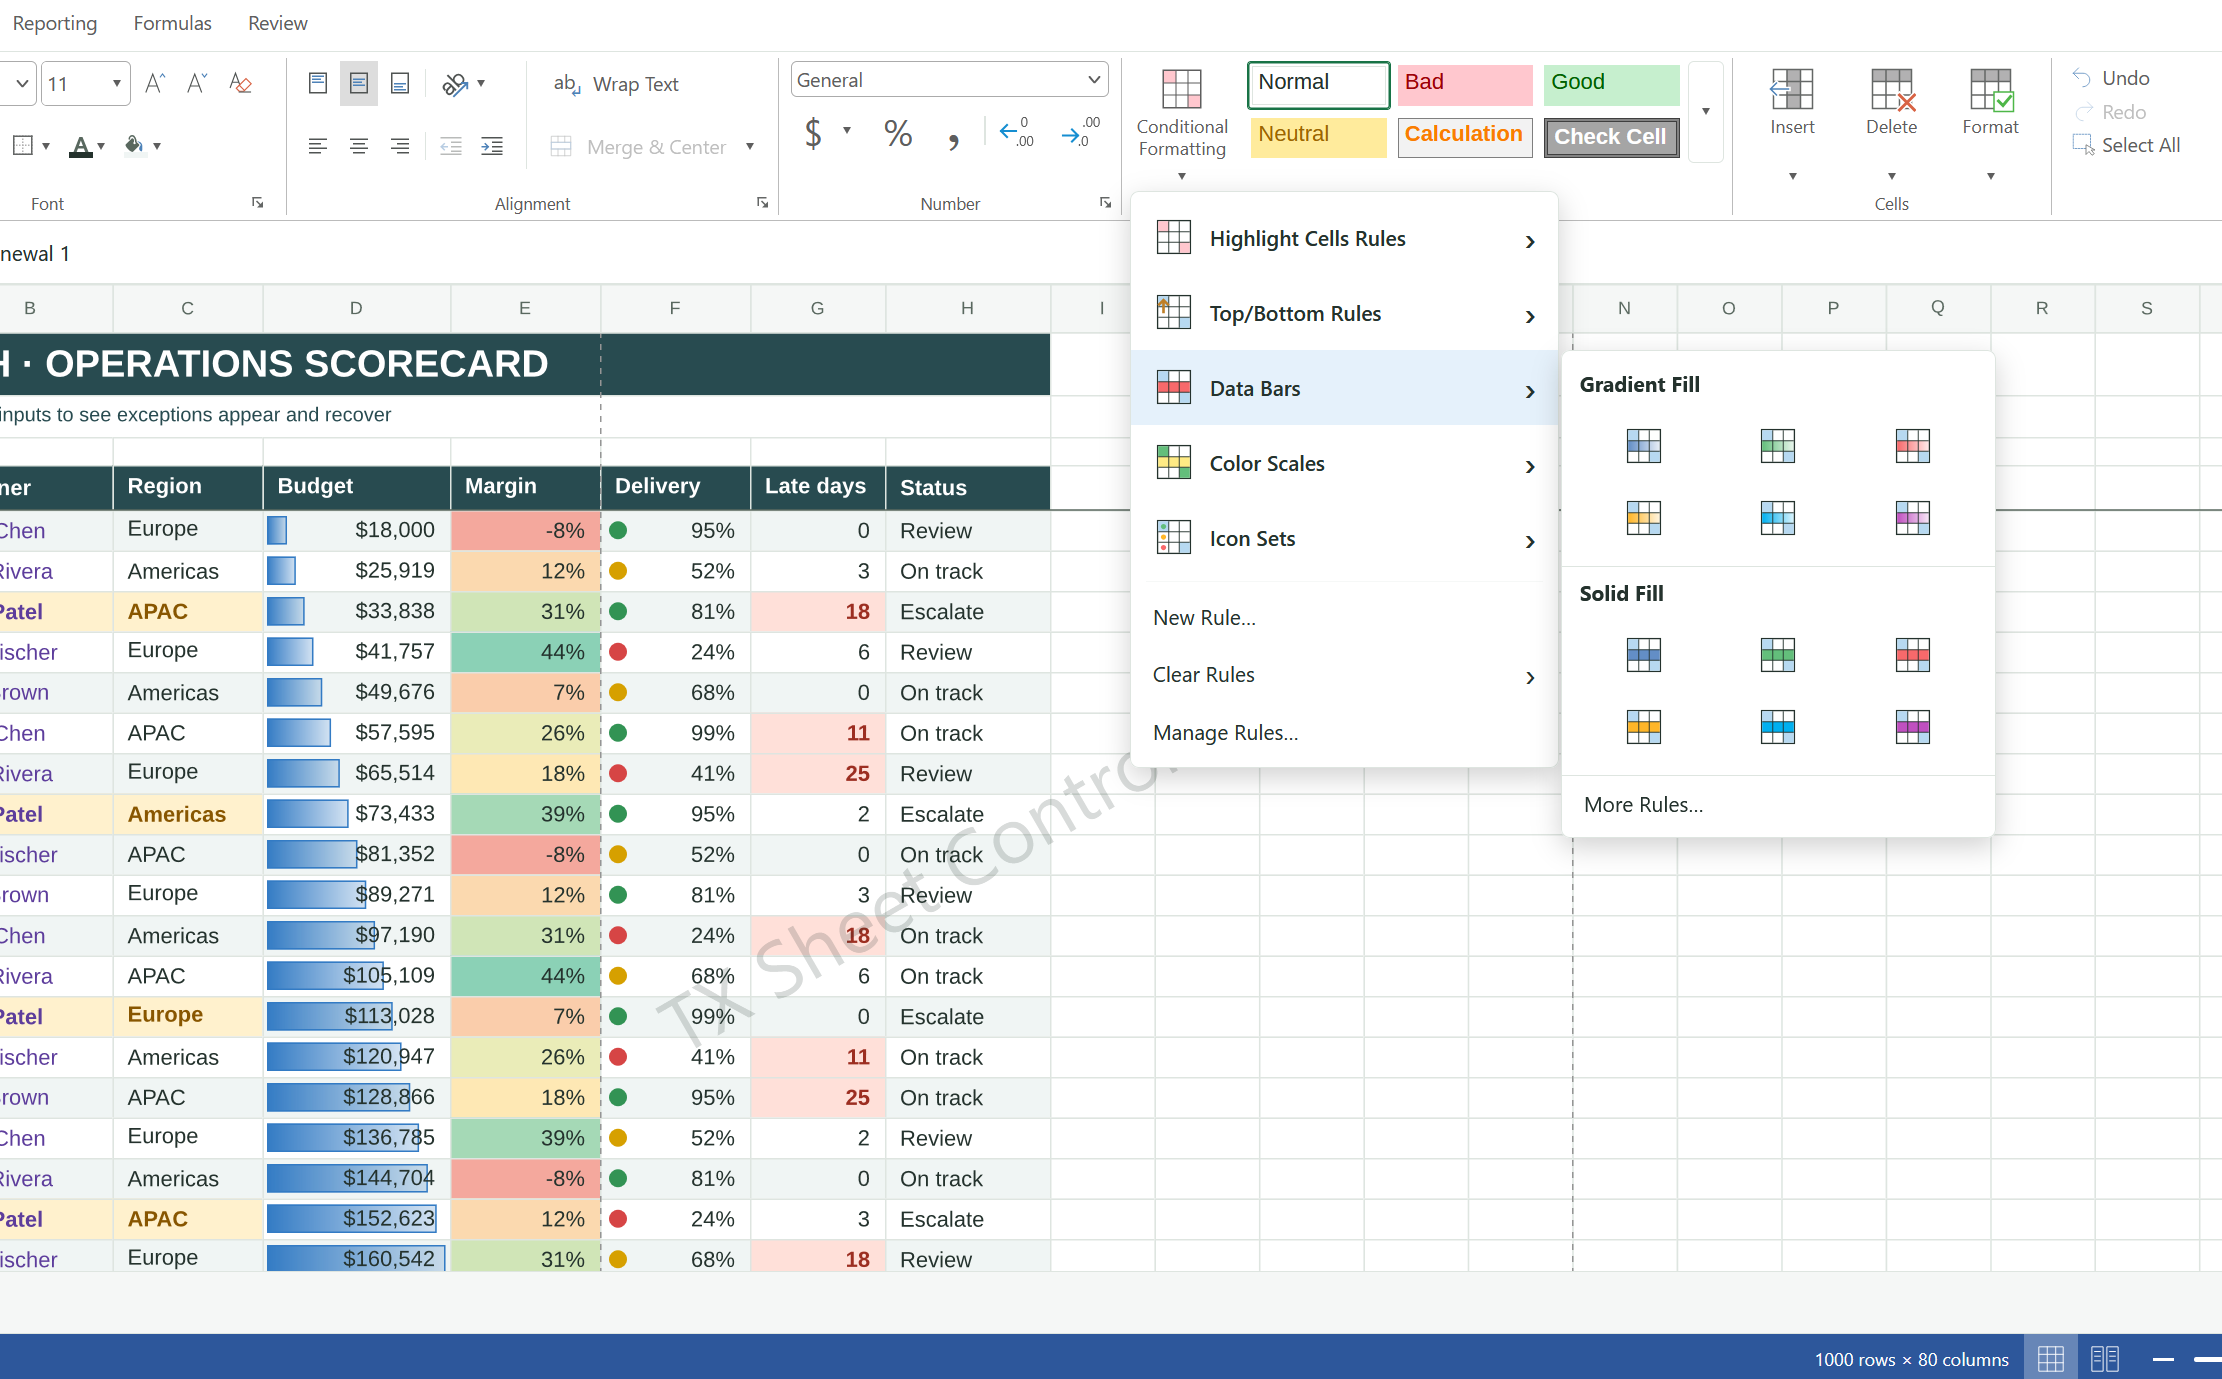The width and height of the screenshot is (2222, 1379).
Task: Apply the Check Cell style
Action: (1611, 137)
